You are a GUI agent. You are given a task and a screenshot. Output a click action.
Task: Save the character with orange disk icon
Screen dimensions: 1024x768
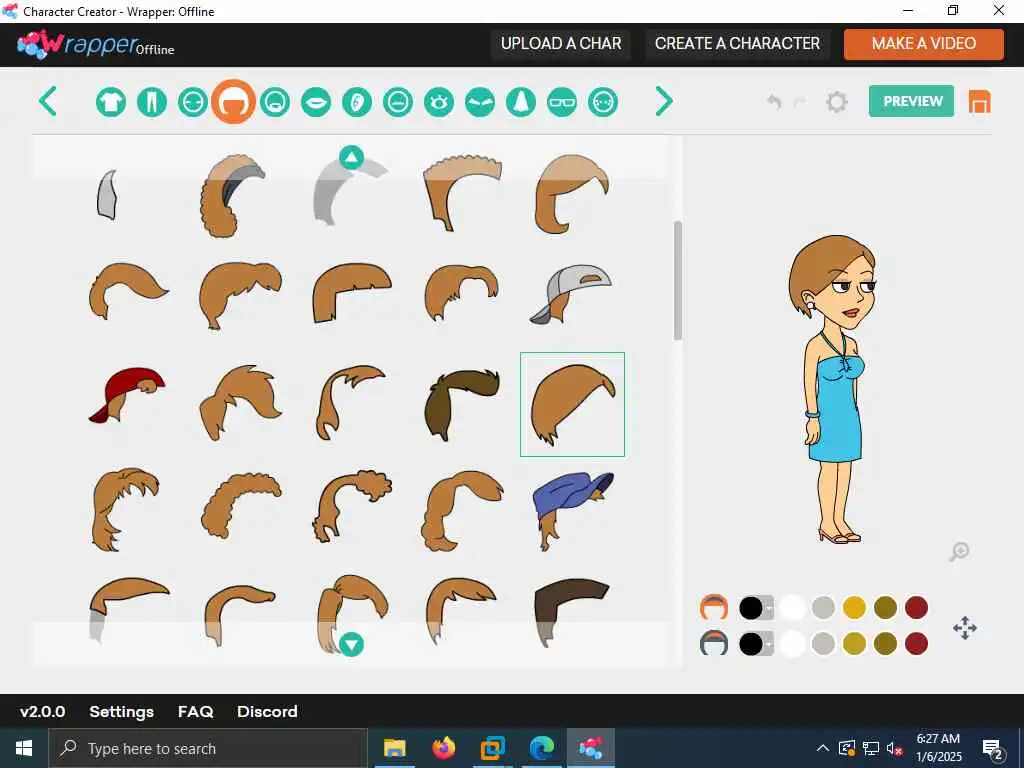point(979,102)
